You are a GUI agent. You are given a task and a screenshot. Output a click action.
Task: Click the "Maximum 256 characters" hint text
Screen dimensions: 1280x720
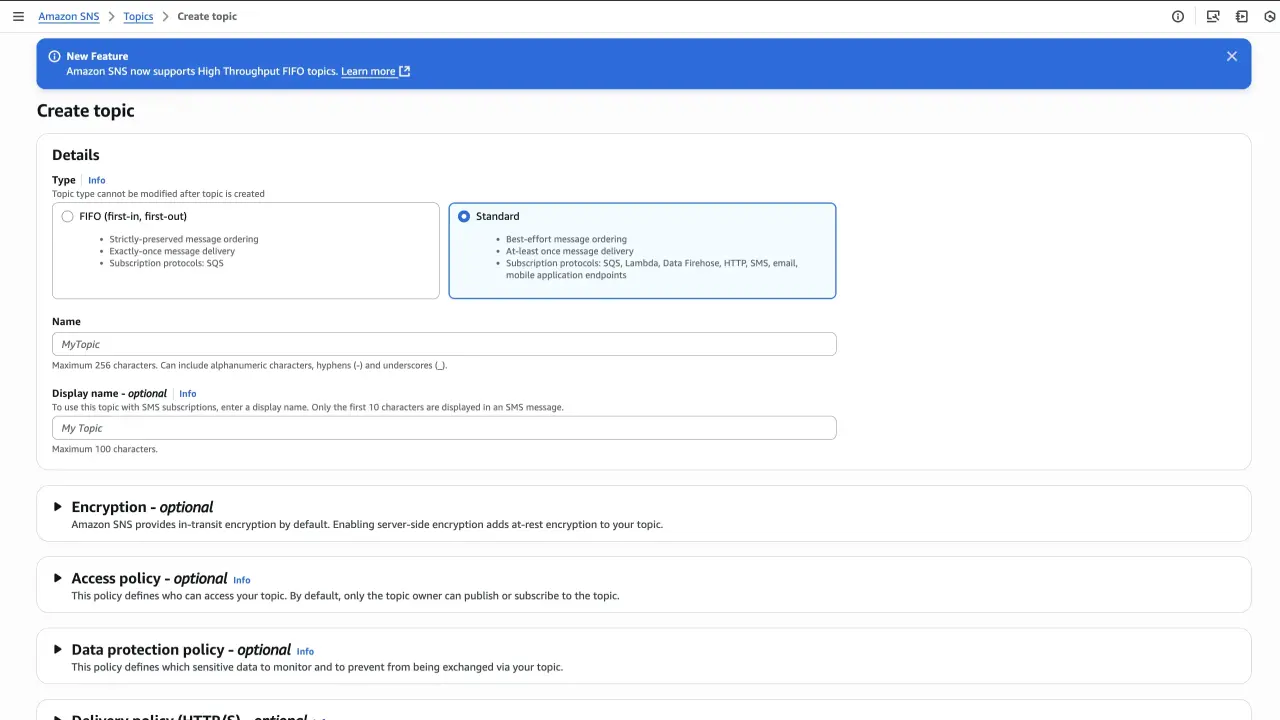[x=250, y=365]
